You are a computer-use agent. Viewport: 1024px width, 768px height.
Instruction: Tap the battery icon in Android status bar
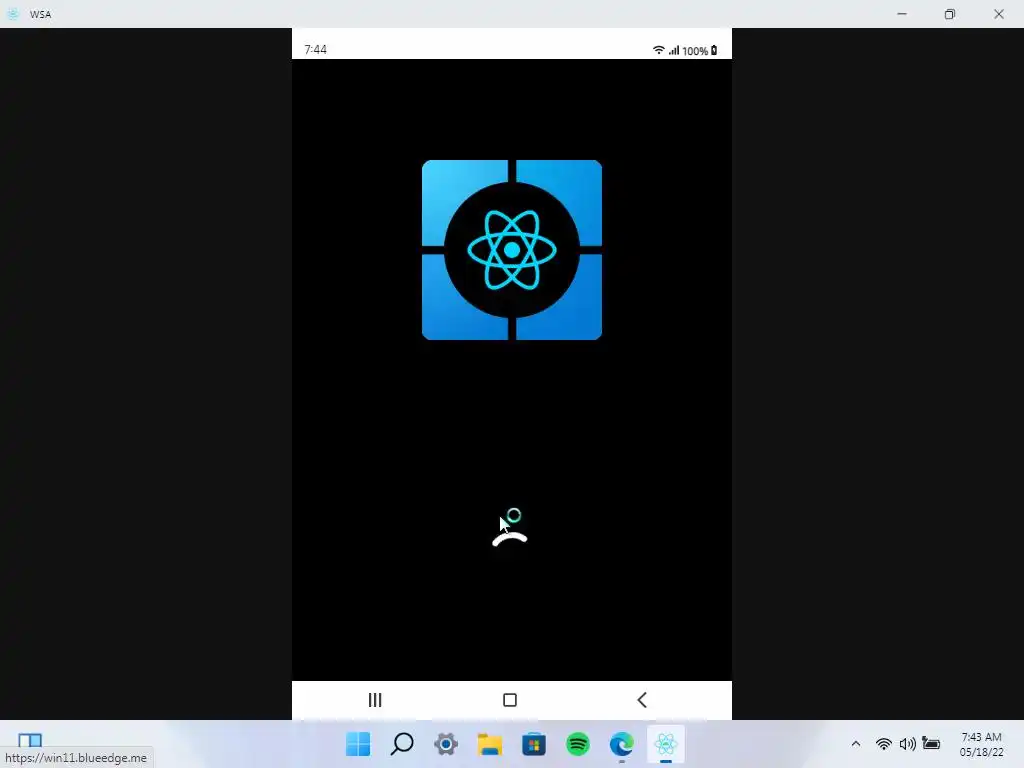(714, 50)
